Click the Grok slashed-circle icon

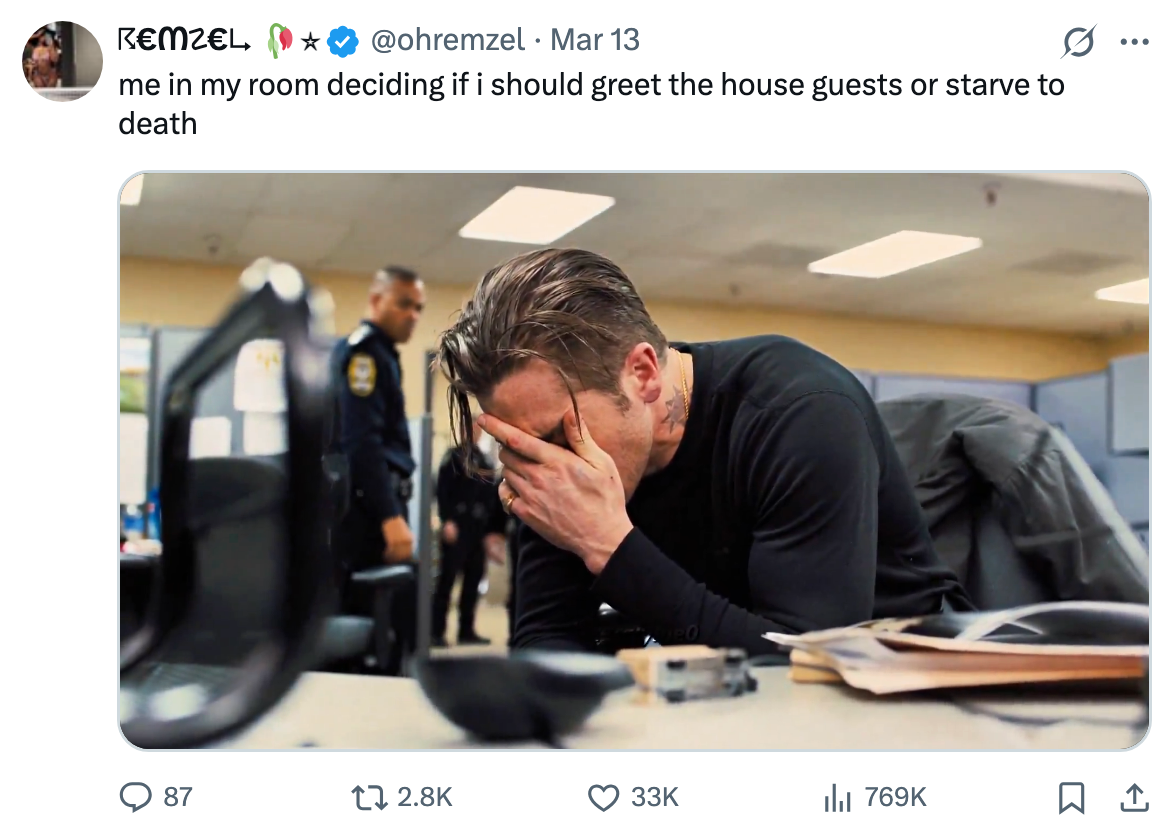click(x=1081, y=43)
